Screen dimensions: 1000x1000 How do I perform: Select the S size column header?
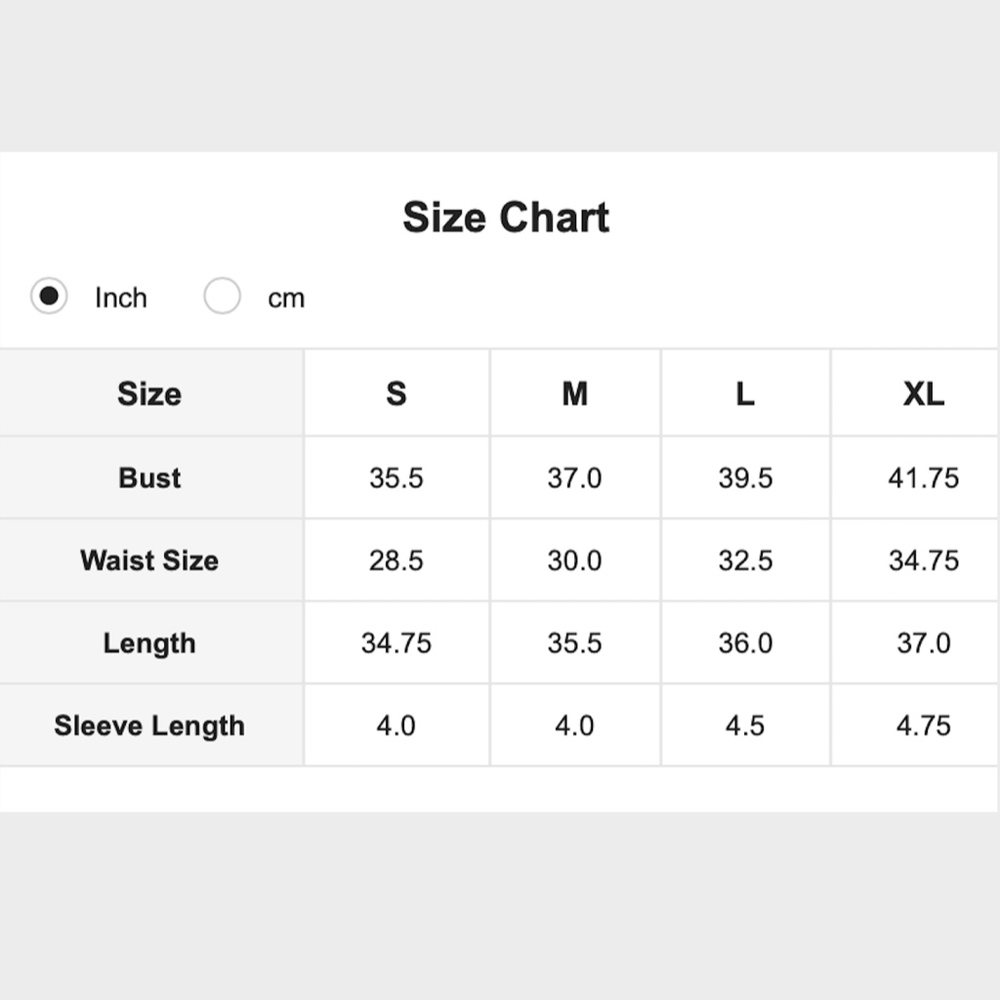pyautogui.click(x=396, y=394)
